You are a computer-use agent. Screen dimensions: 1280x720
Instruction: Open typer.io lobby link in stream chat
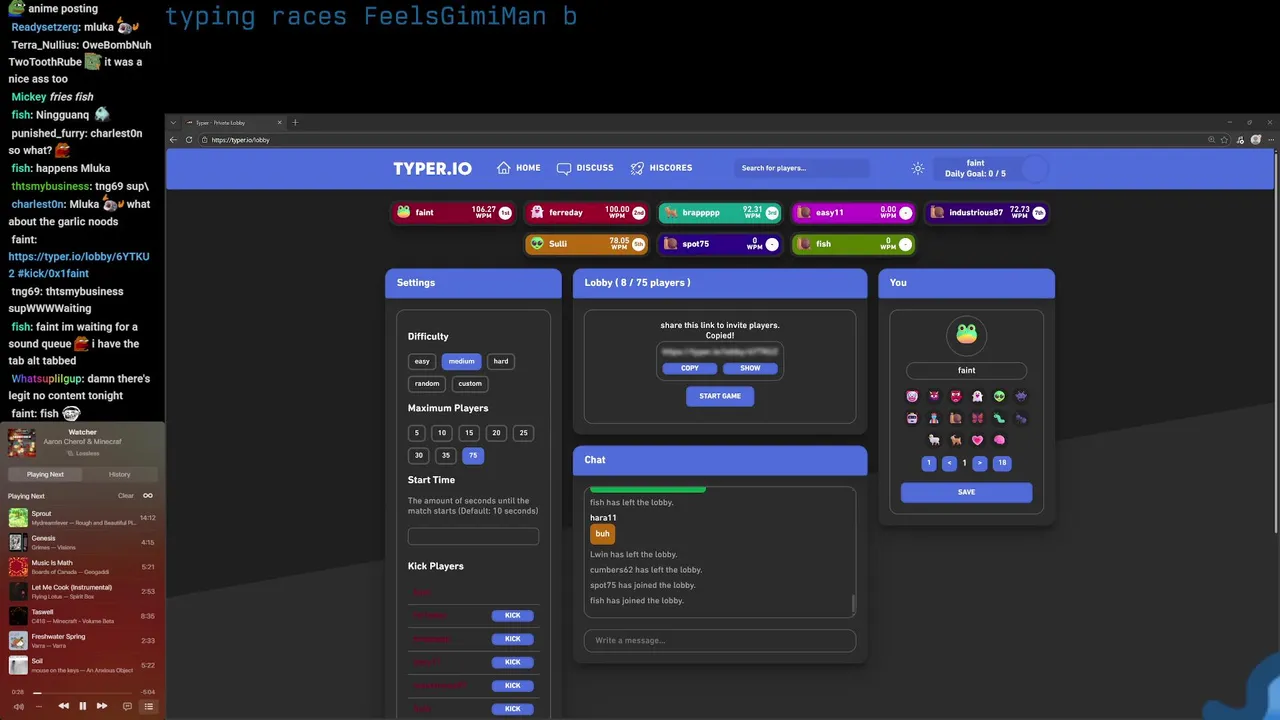point(79,265)
